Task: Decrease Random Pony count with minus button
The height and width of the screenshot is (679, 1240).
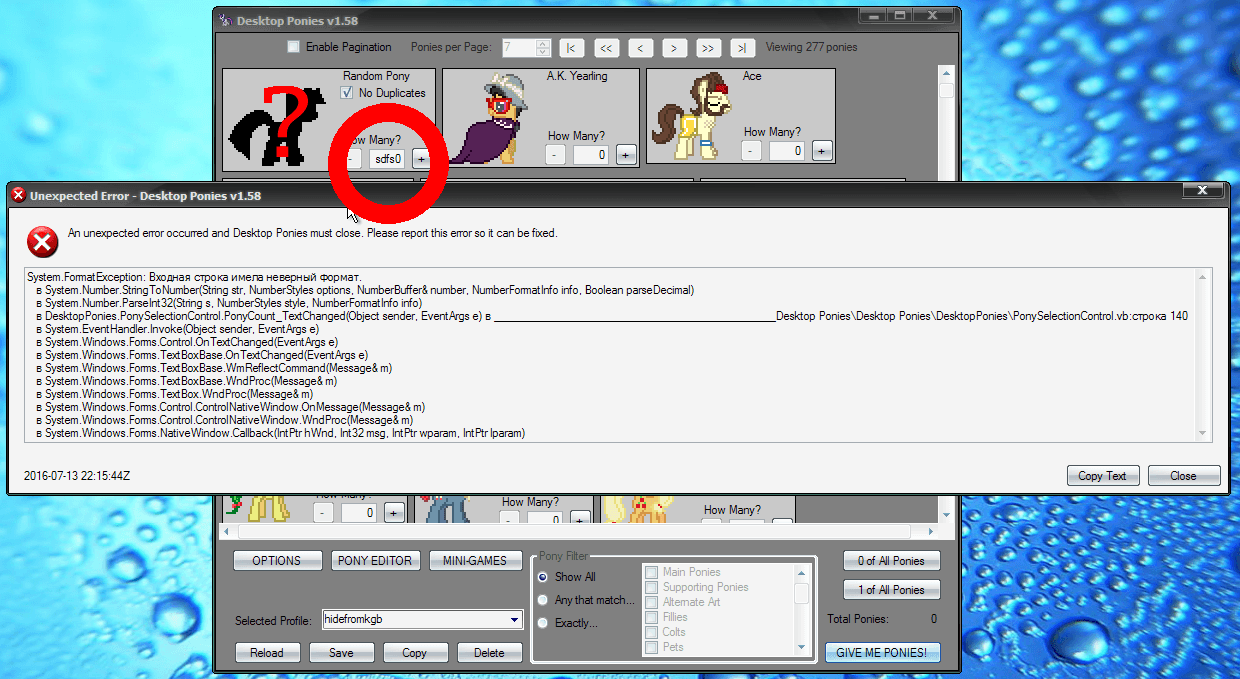Action: [x=352, y=158]
